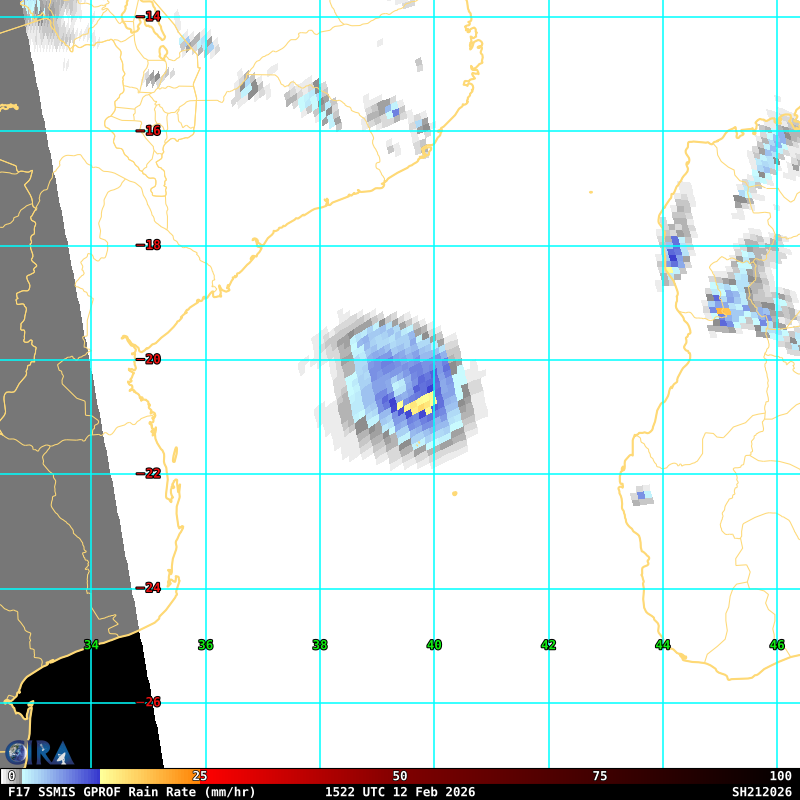
Task: Click the 40 longitude label
Action: [434, 645]
